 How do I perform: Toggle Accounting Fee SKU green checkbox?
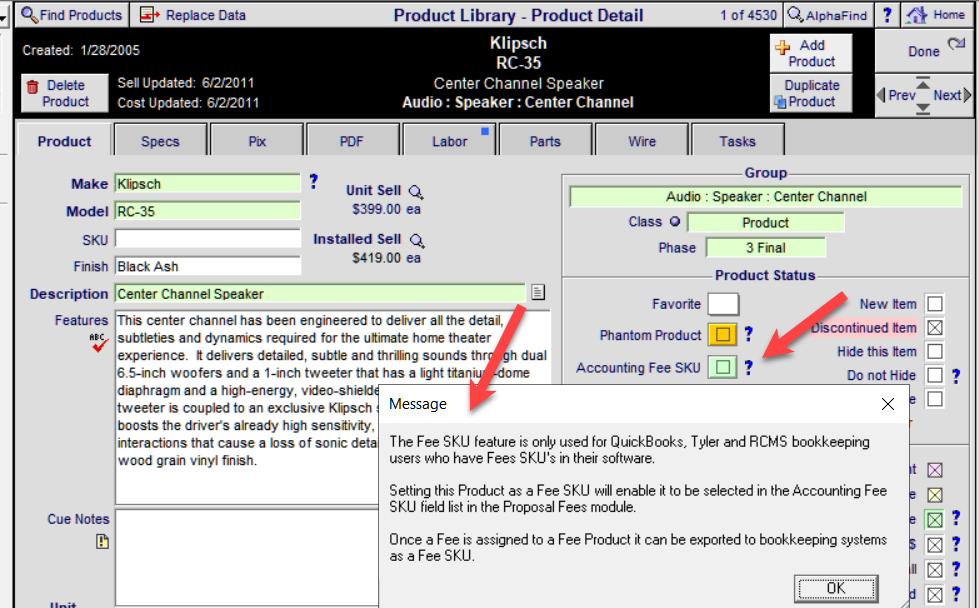[723, 367]
